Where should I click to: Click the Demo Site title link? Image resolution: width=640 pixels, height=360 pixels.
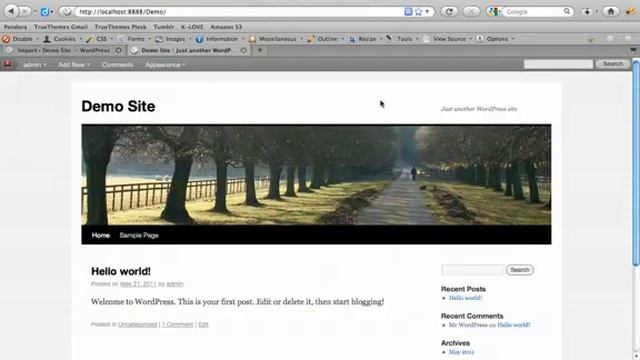118,106
